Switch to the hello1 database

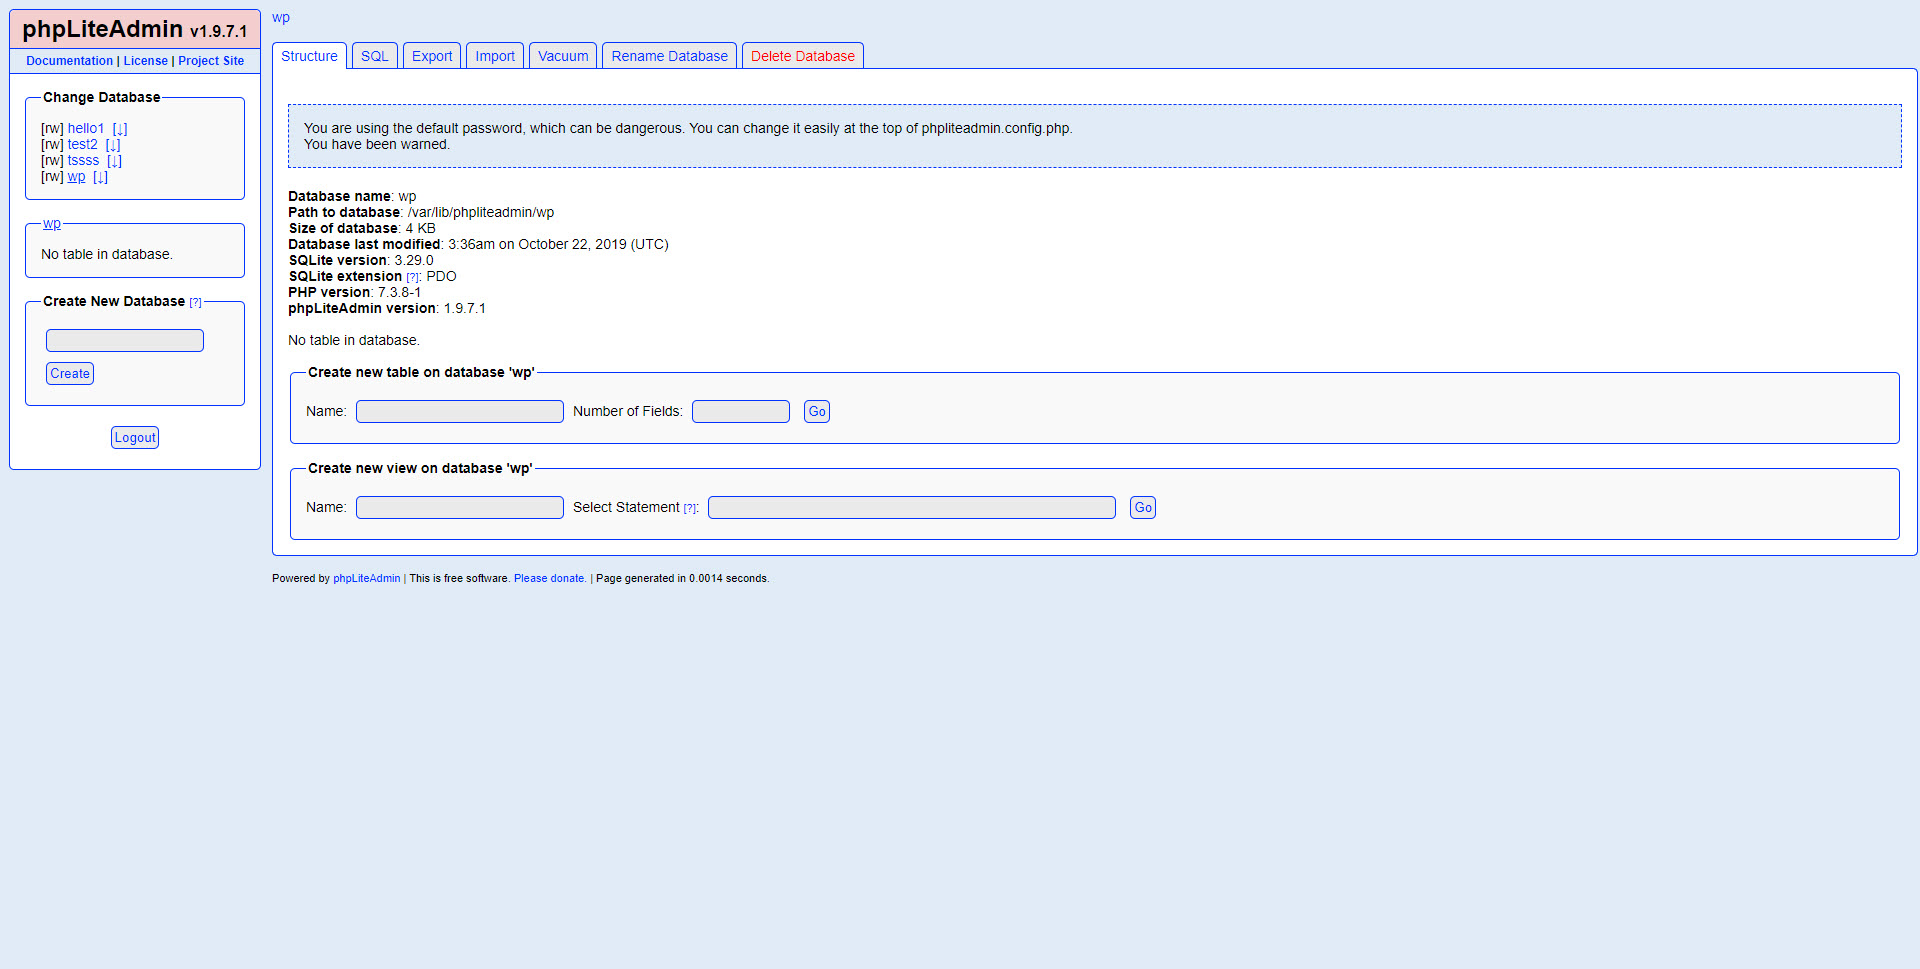tap(86, 129)
